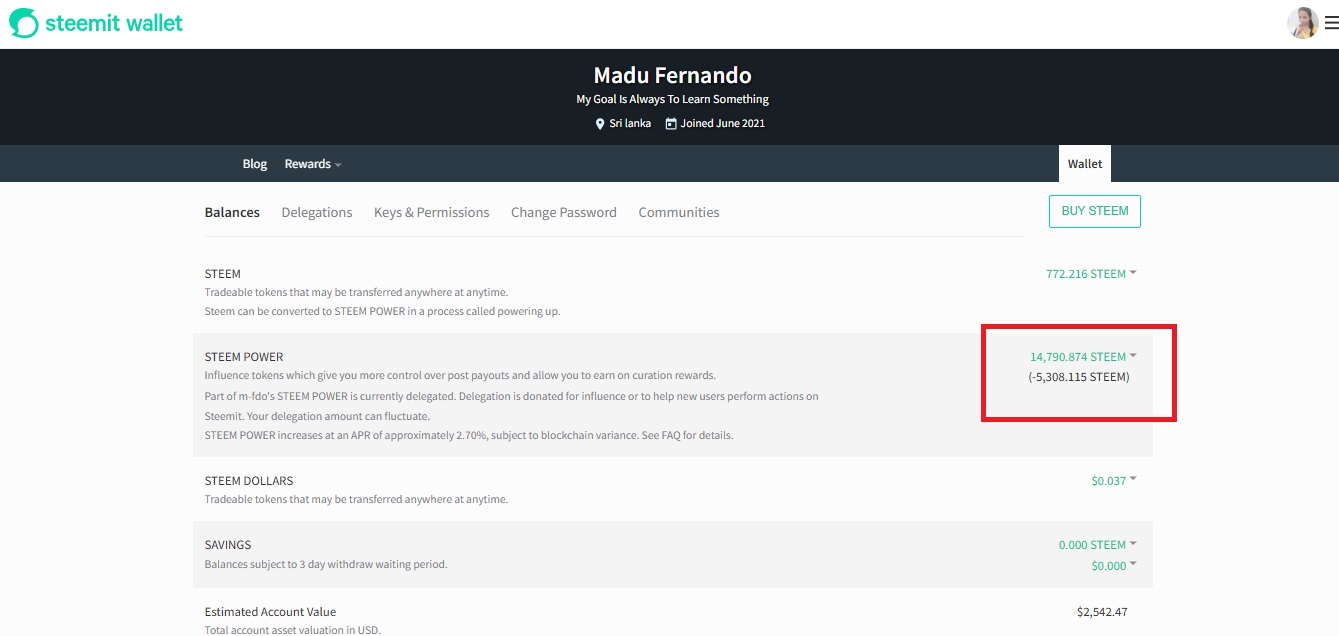Click the location pin icon near Sri lanka
This screenshot has height=636, width=1339.
[x=600, y=124]
